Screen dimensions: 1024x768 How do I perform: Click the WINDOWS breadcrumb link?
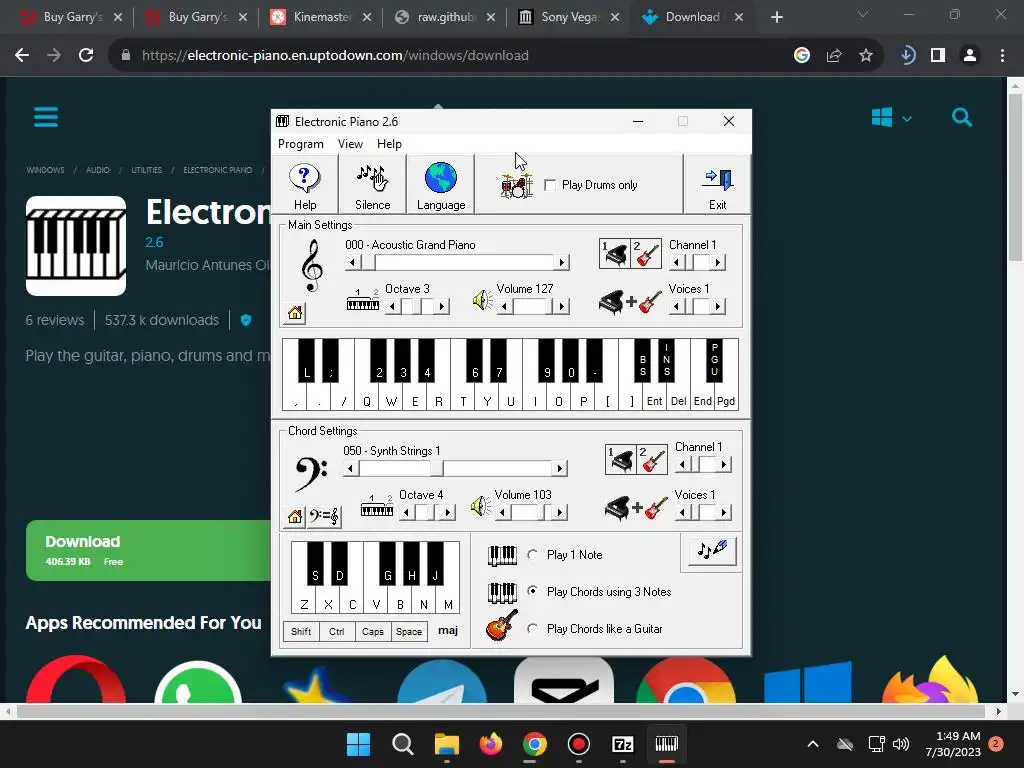(x=45, y=170)
